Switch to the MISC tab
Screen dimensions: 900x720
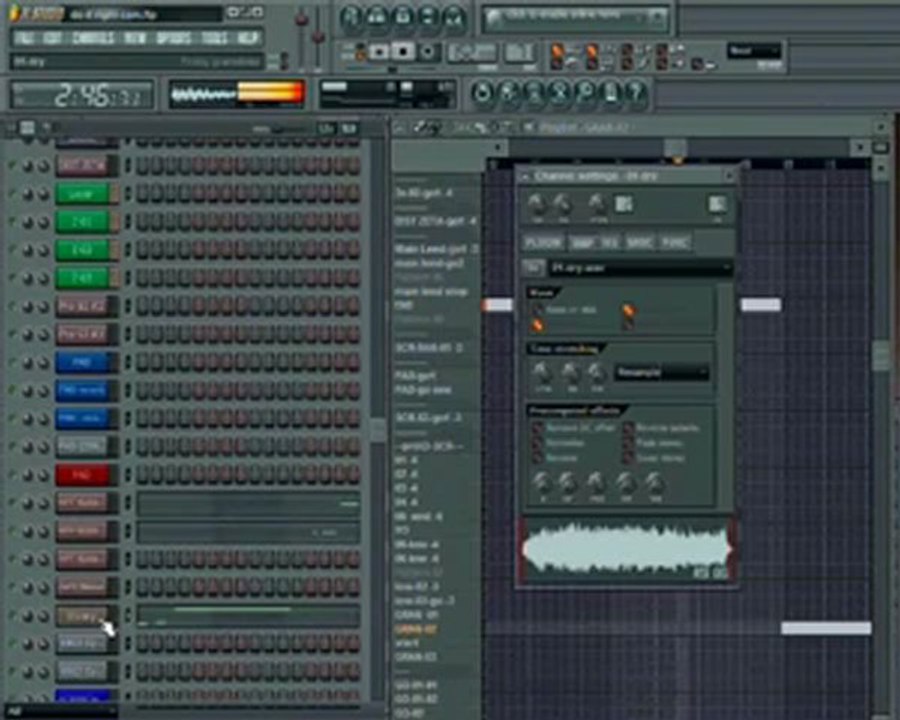(x=639, y=243)
